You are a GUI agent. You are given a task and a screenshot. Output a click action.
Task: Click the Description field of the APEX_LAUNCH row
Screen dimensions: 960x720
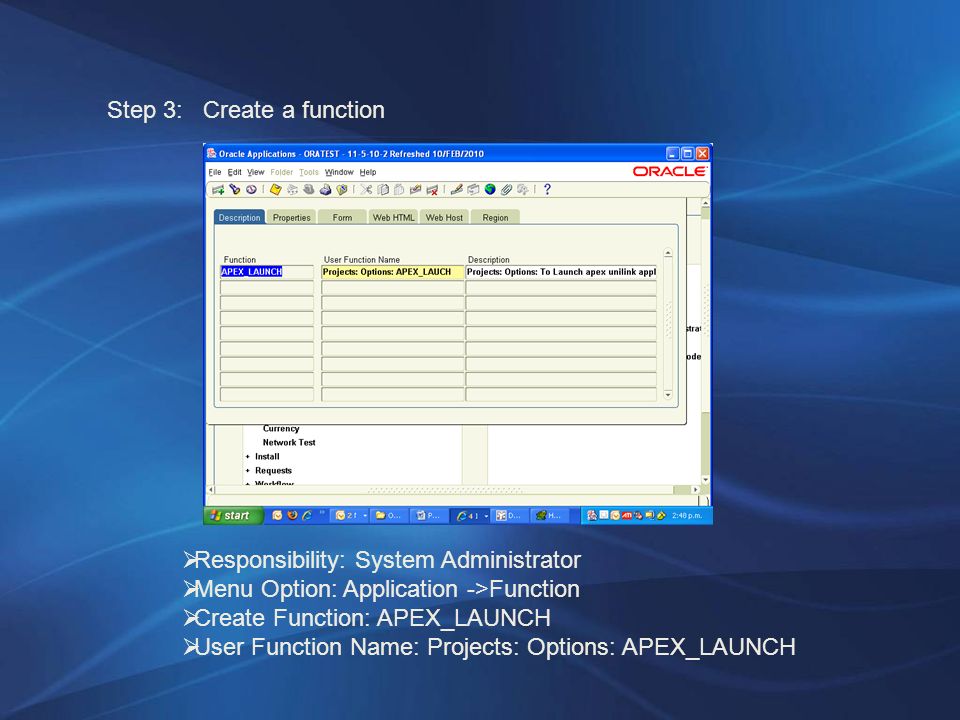pyautogui.click(x=561, y=272)
